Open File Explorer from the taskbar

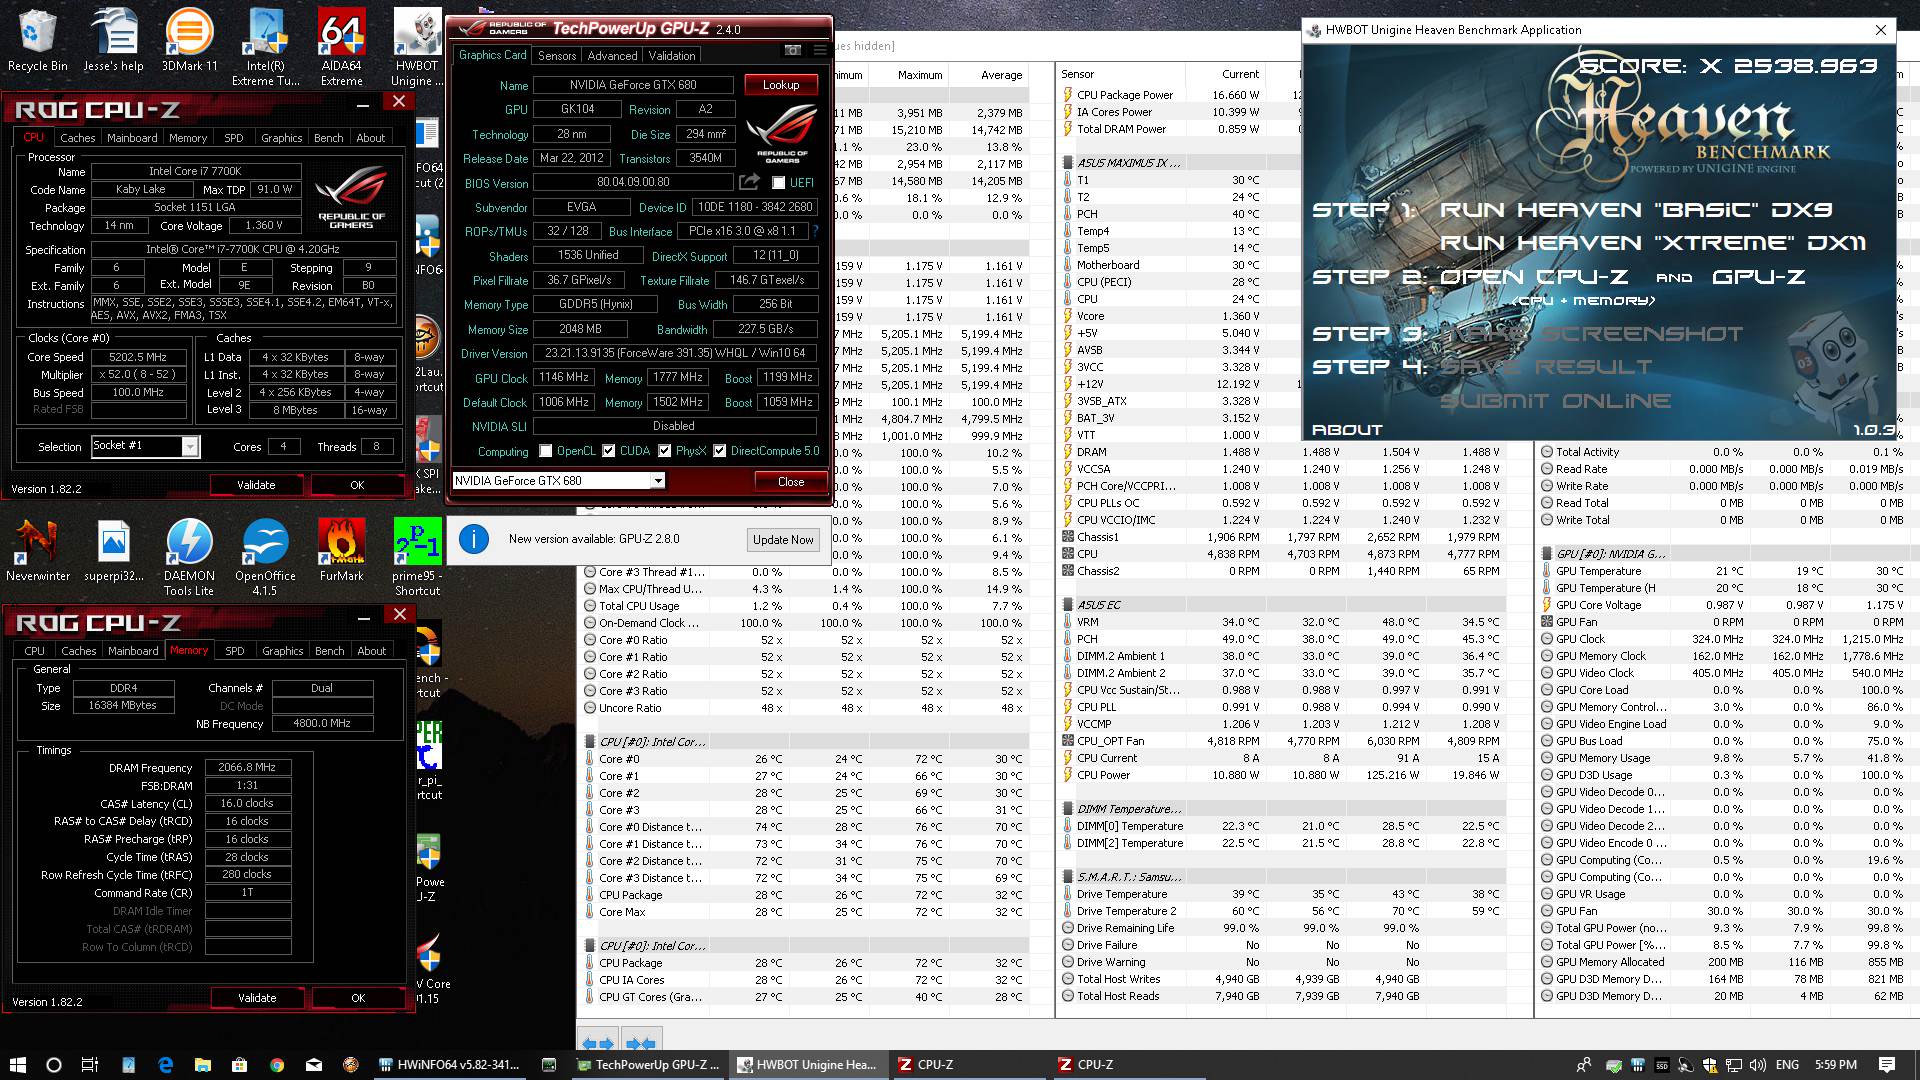(x=202, y=1065)
